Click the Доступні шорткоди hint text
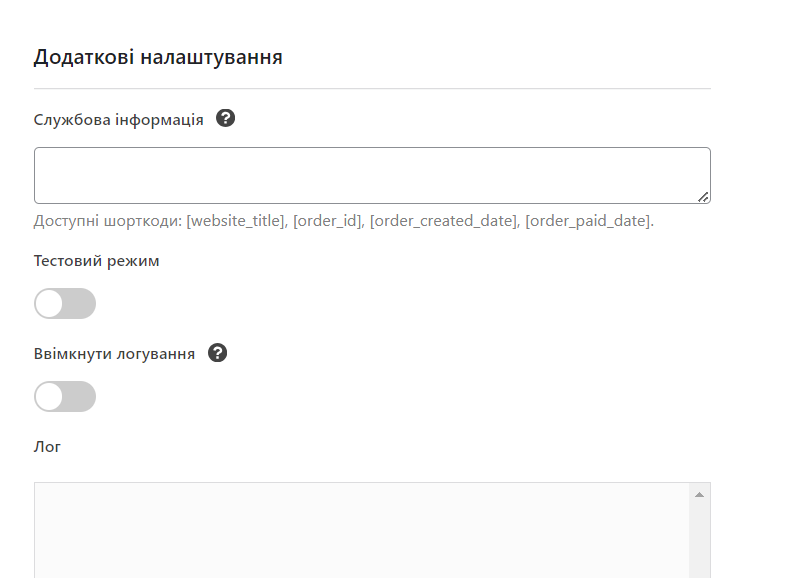Viewport: 791px width, 578px height. (344, 221)
